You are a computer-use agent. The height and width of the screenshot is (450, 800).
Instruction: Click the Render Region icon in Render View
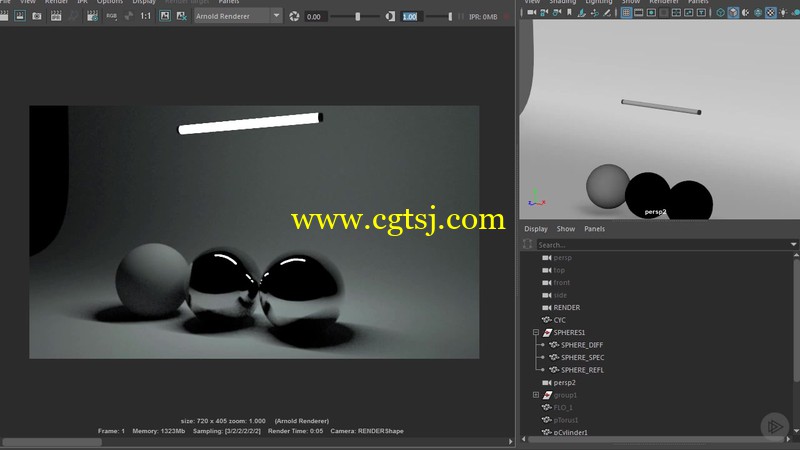click(20, 16)
